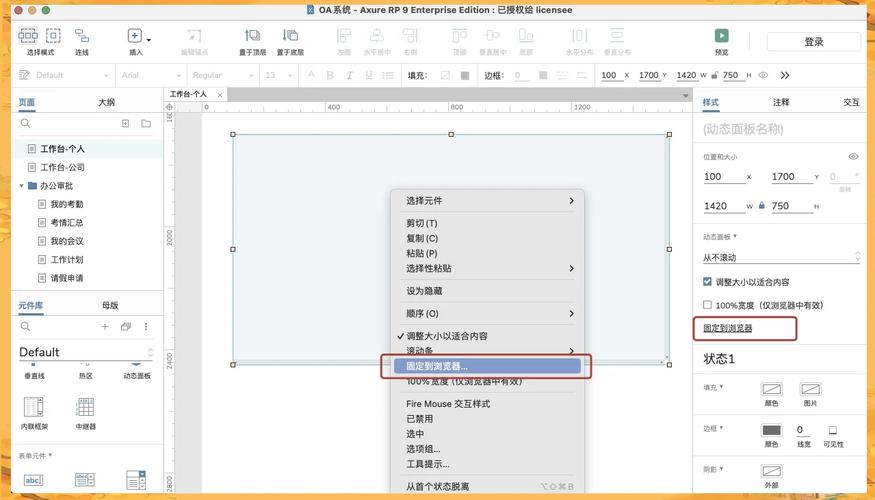Click the green 预览 preview button
This screenshot has width=875, height=500.
coord(722,36)
